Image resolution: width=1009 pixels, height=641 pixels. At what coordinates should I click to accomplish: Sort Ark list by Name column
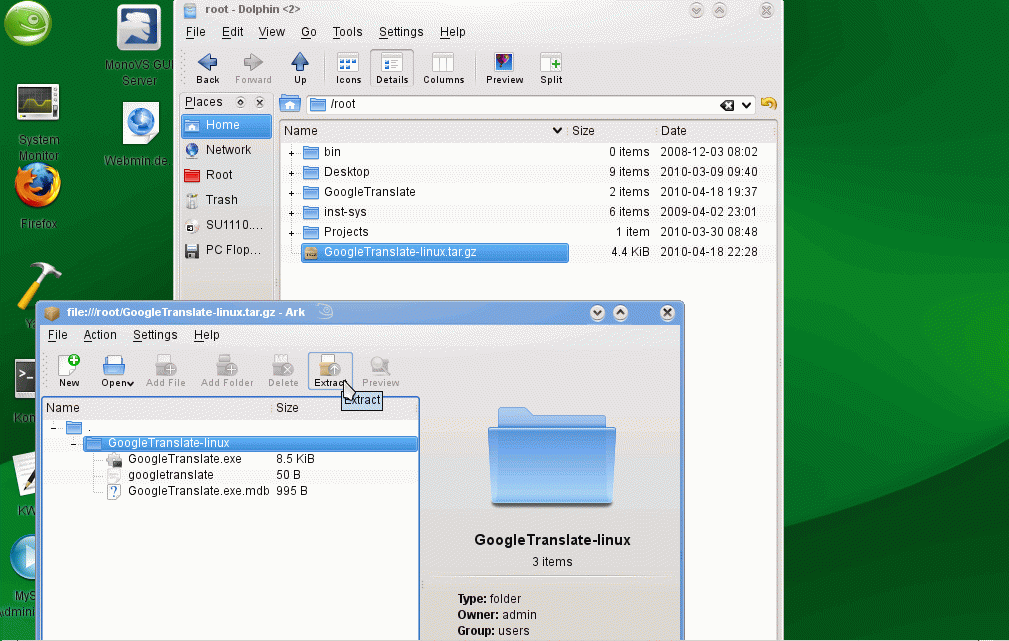coord(157,408)
